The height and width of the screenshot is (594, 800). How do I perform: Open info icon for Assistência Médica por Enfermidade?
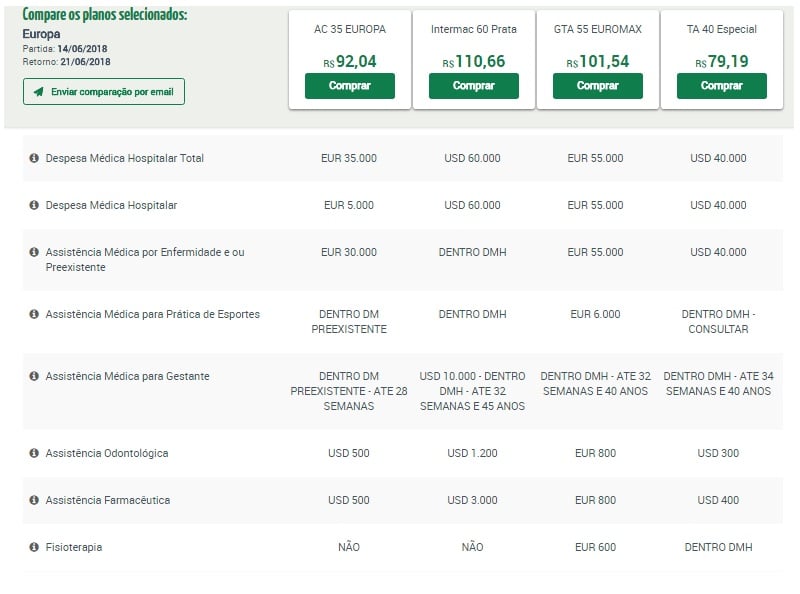(x=34, y=252)
